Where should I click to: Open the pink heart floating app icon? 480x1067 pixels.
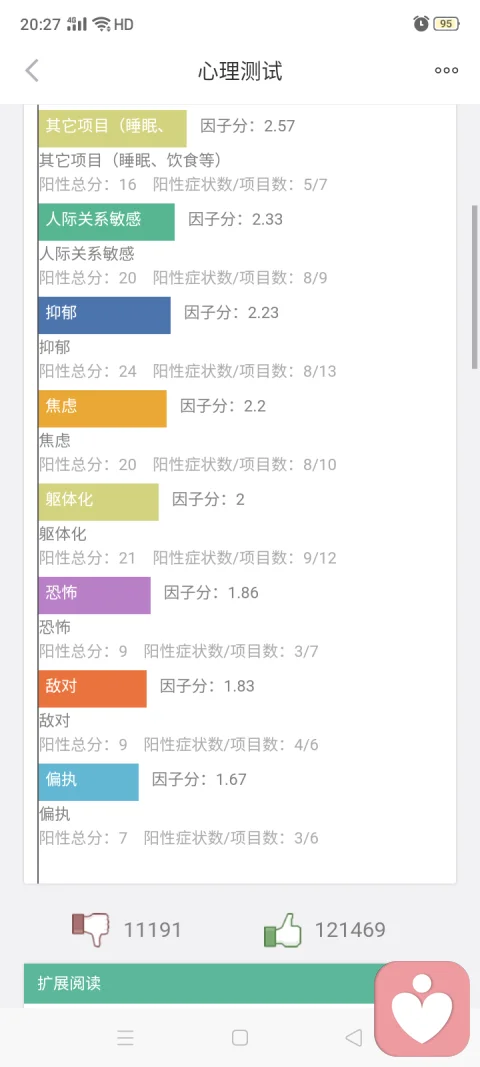click(422, 1008)
